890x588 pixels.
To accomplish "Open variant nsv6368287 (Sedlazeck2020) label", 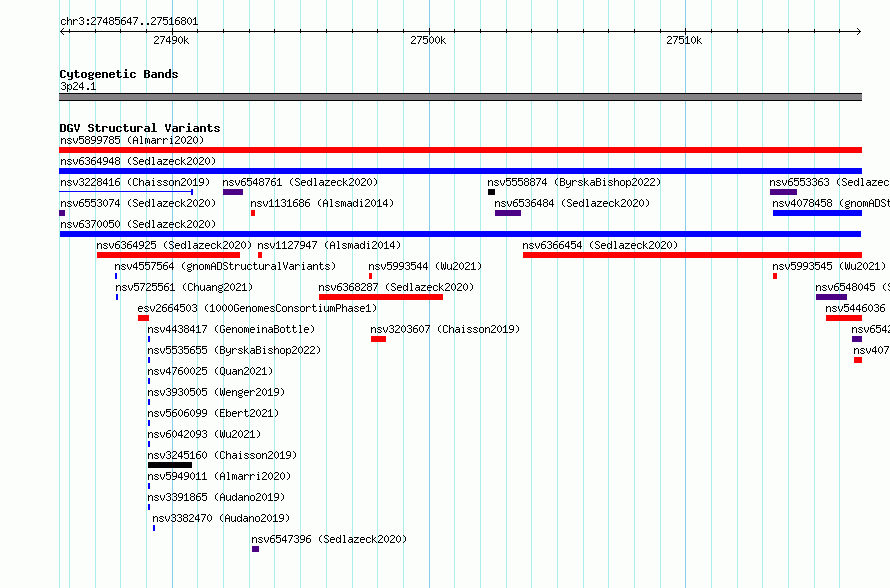I will point(396,287).
